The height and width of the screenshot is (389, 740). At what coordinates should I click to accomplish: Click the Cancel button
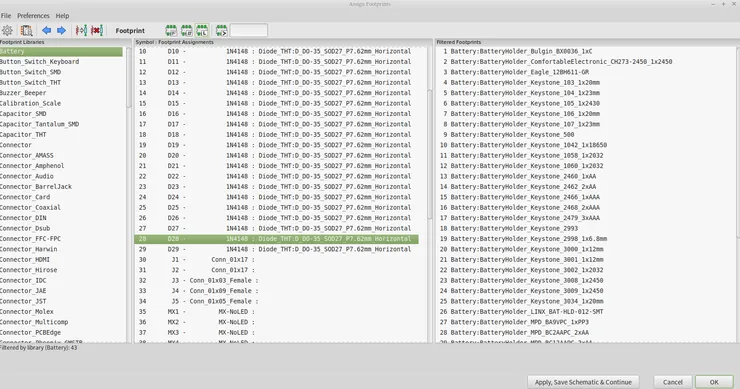(673, 382)
